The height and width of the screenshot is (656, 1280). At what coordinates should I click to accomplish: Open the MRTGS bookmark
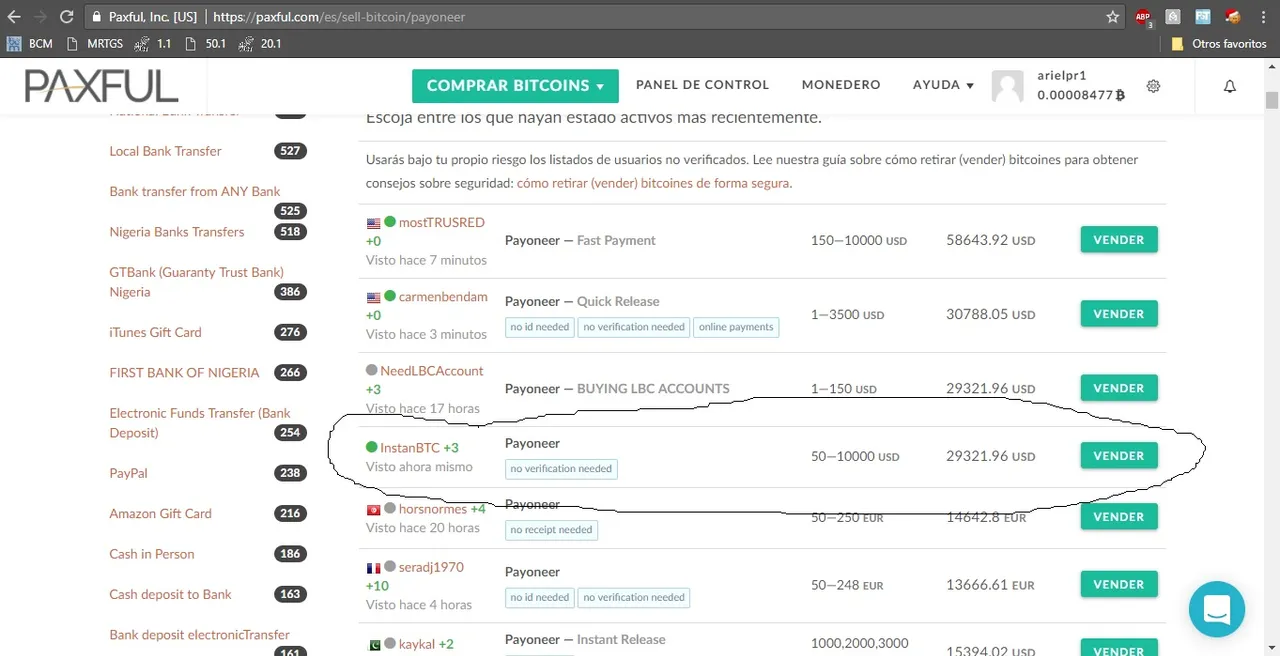(x=96, y=44)
